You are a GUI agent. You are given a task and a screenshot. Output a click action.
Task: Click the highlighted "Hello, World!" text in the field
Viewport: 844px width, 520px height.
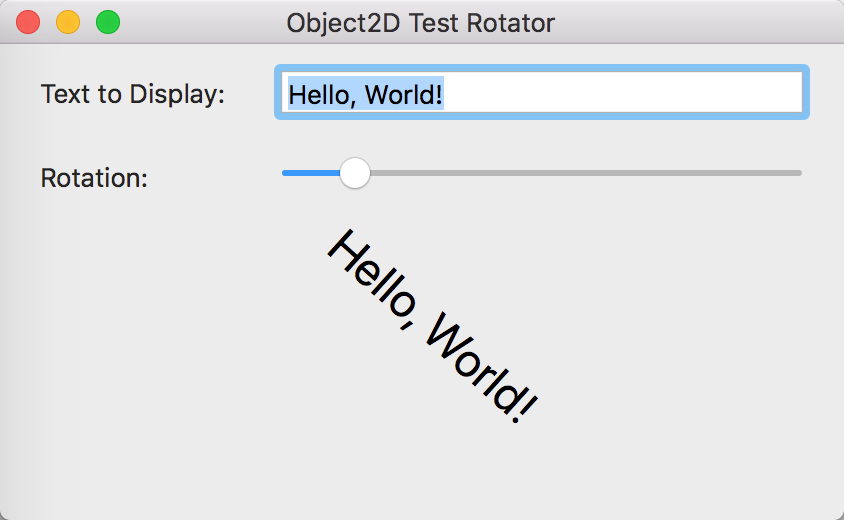coord(365,94)
